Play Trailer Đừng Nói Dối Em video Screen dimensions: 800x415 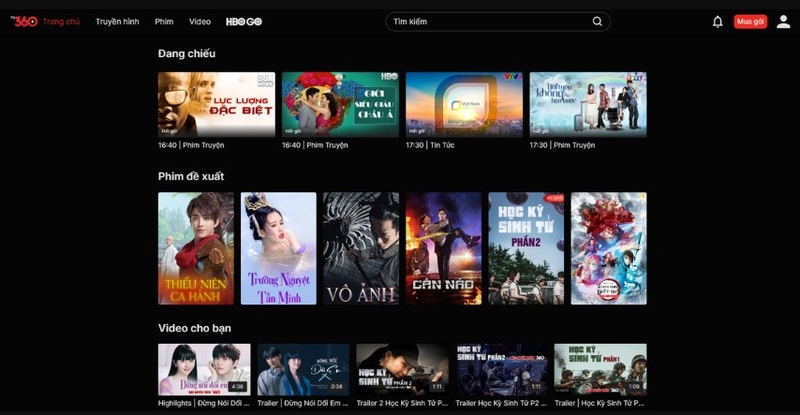303,370
